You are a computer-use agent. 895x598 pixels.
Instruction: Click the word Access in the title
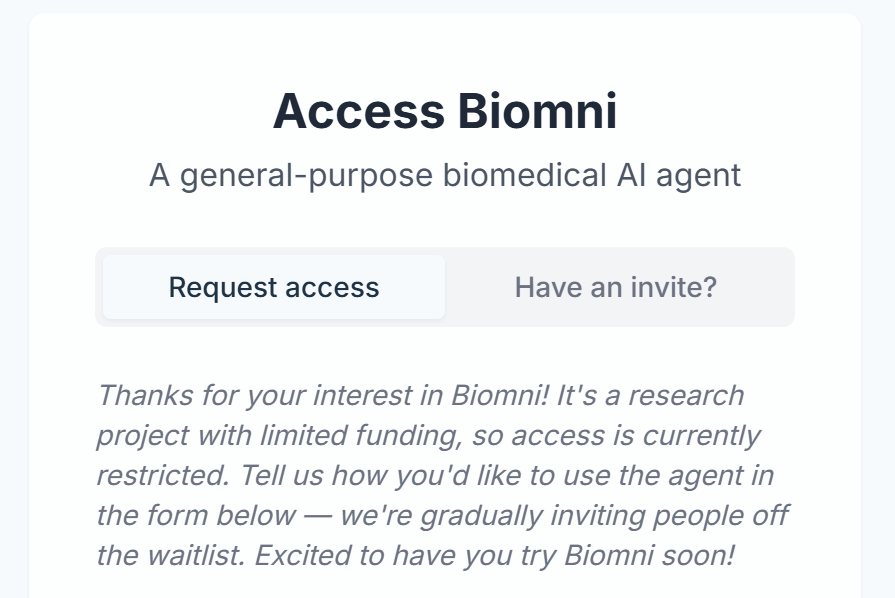pos(358,111)
